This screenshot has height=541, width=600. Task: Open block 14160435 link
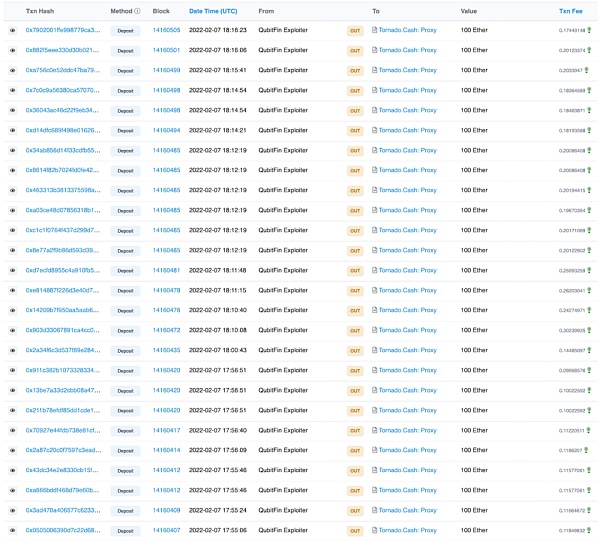click(166, 350)
